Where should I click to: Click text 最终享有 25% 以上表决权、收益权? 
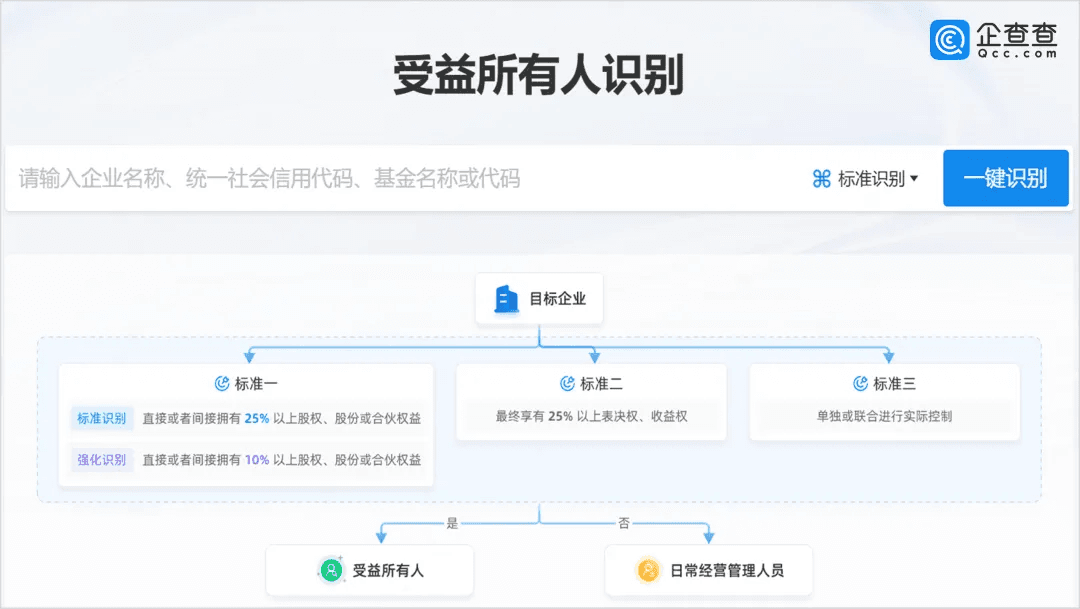(592, 416)
